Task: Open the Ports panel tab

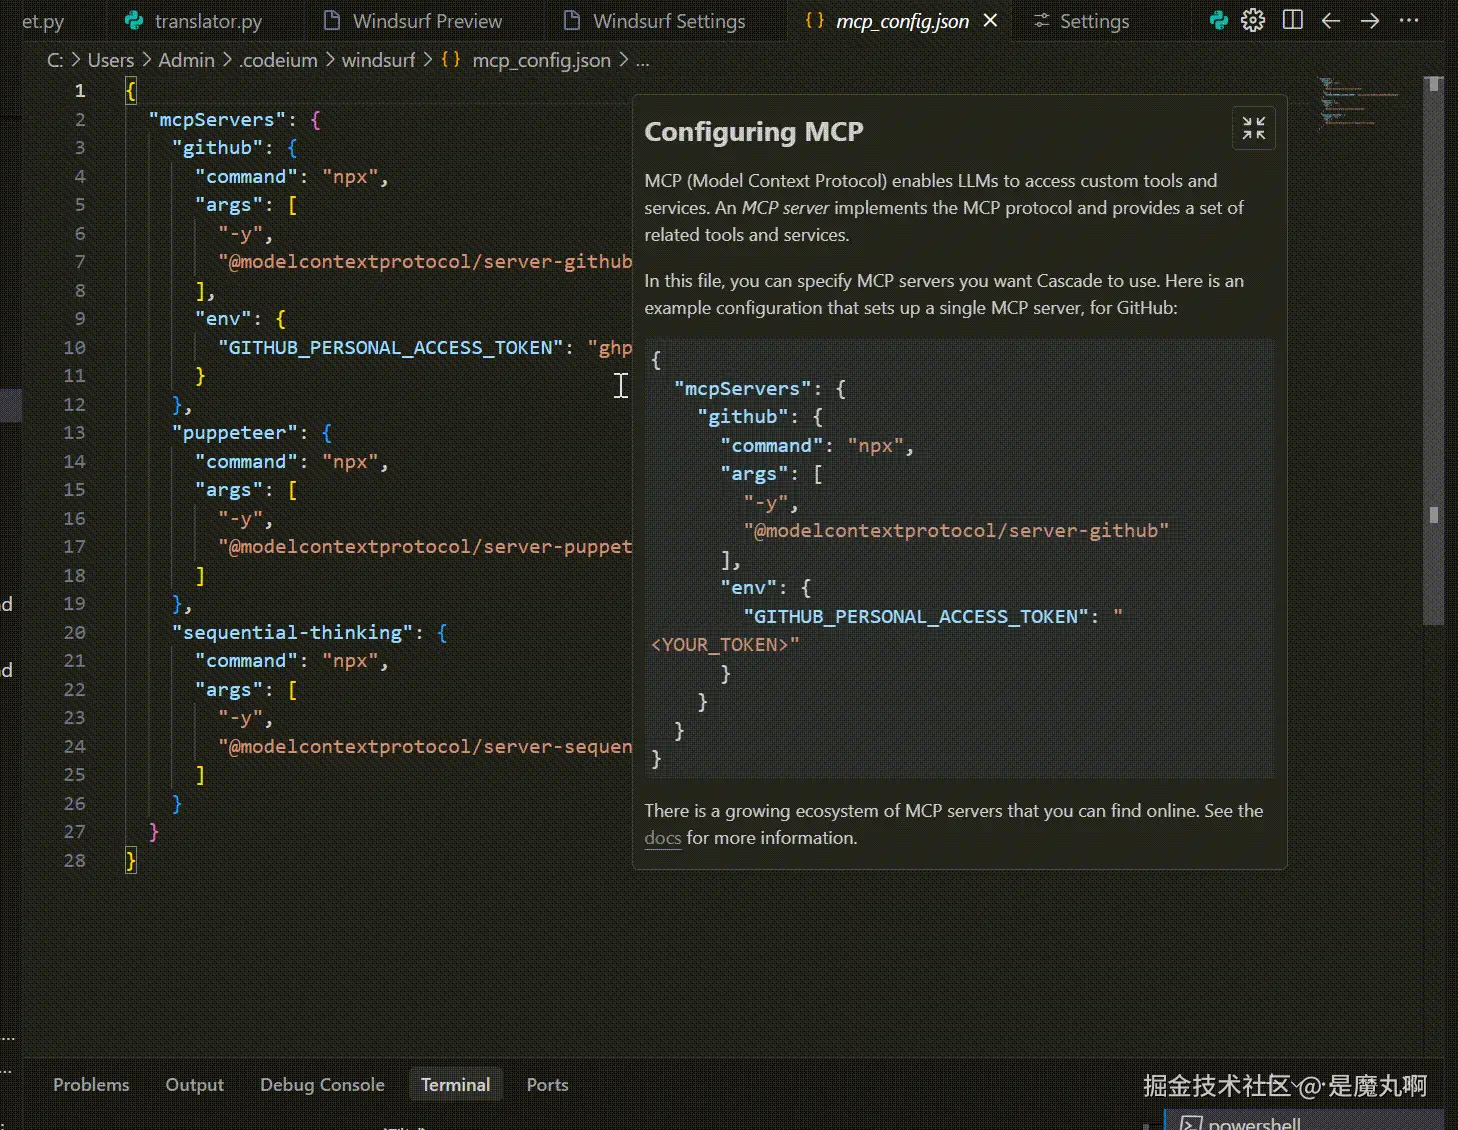Action: click(547, 1085)
